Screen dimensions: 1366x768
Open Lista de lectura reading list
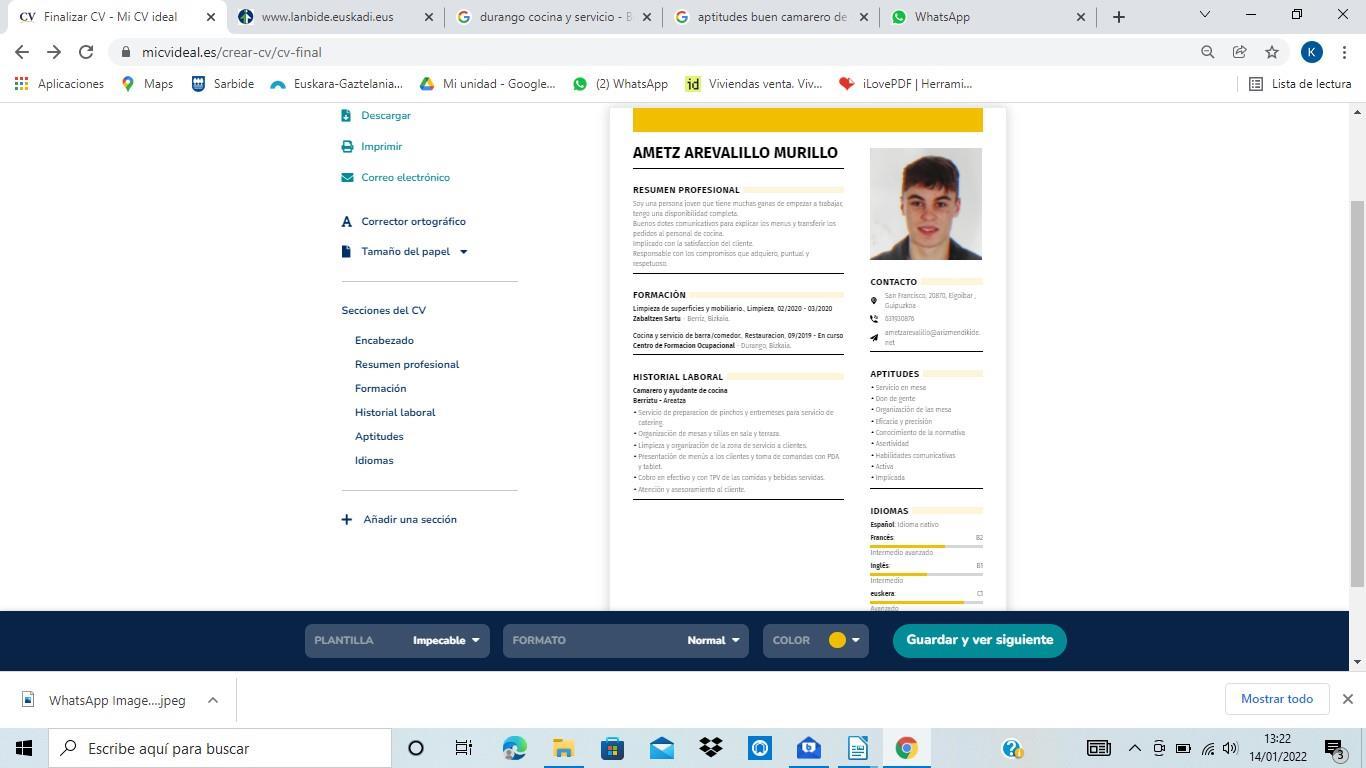[x=1300, y=84]
